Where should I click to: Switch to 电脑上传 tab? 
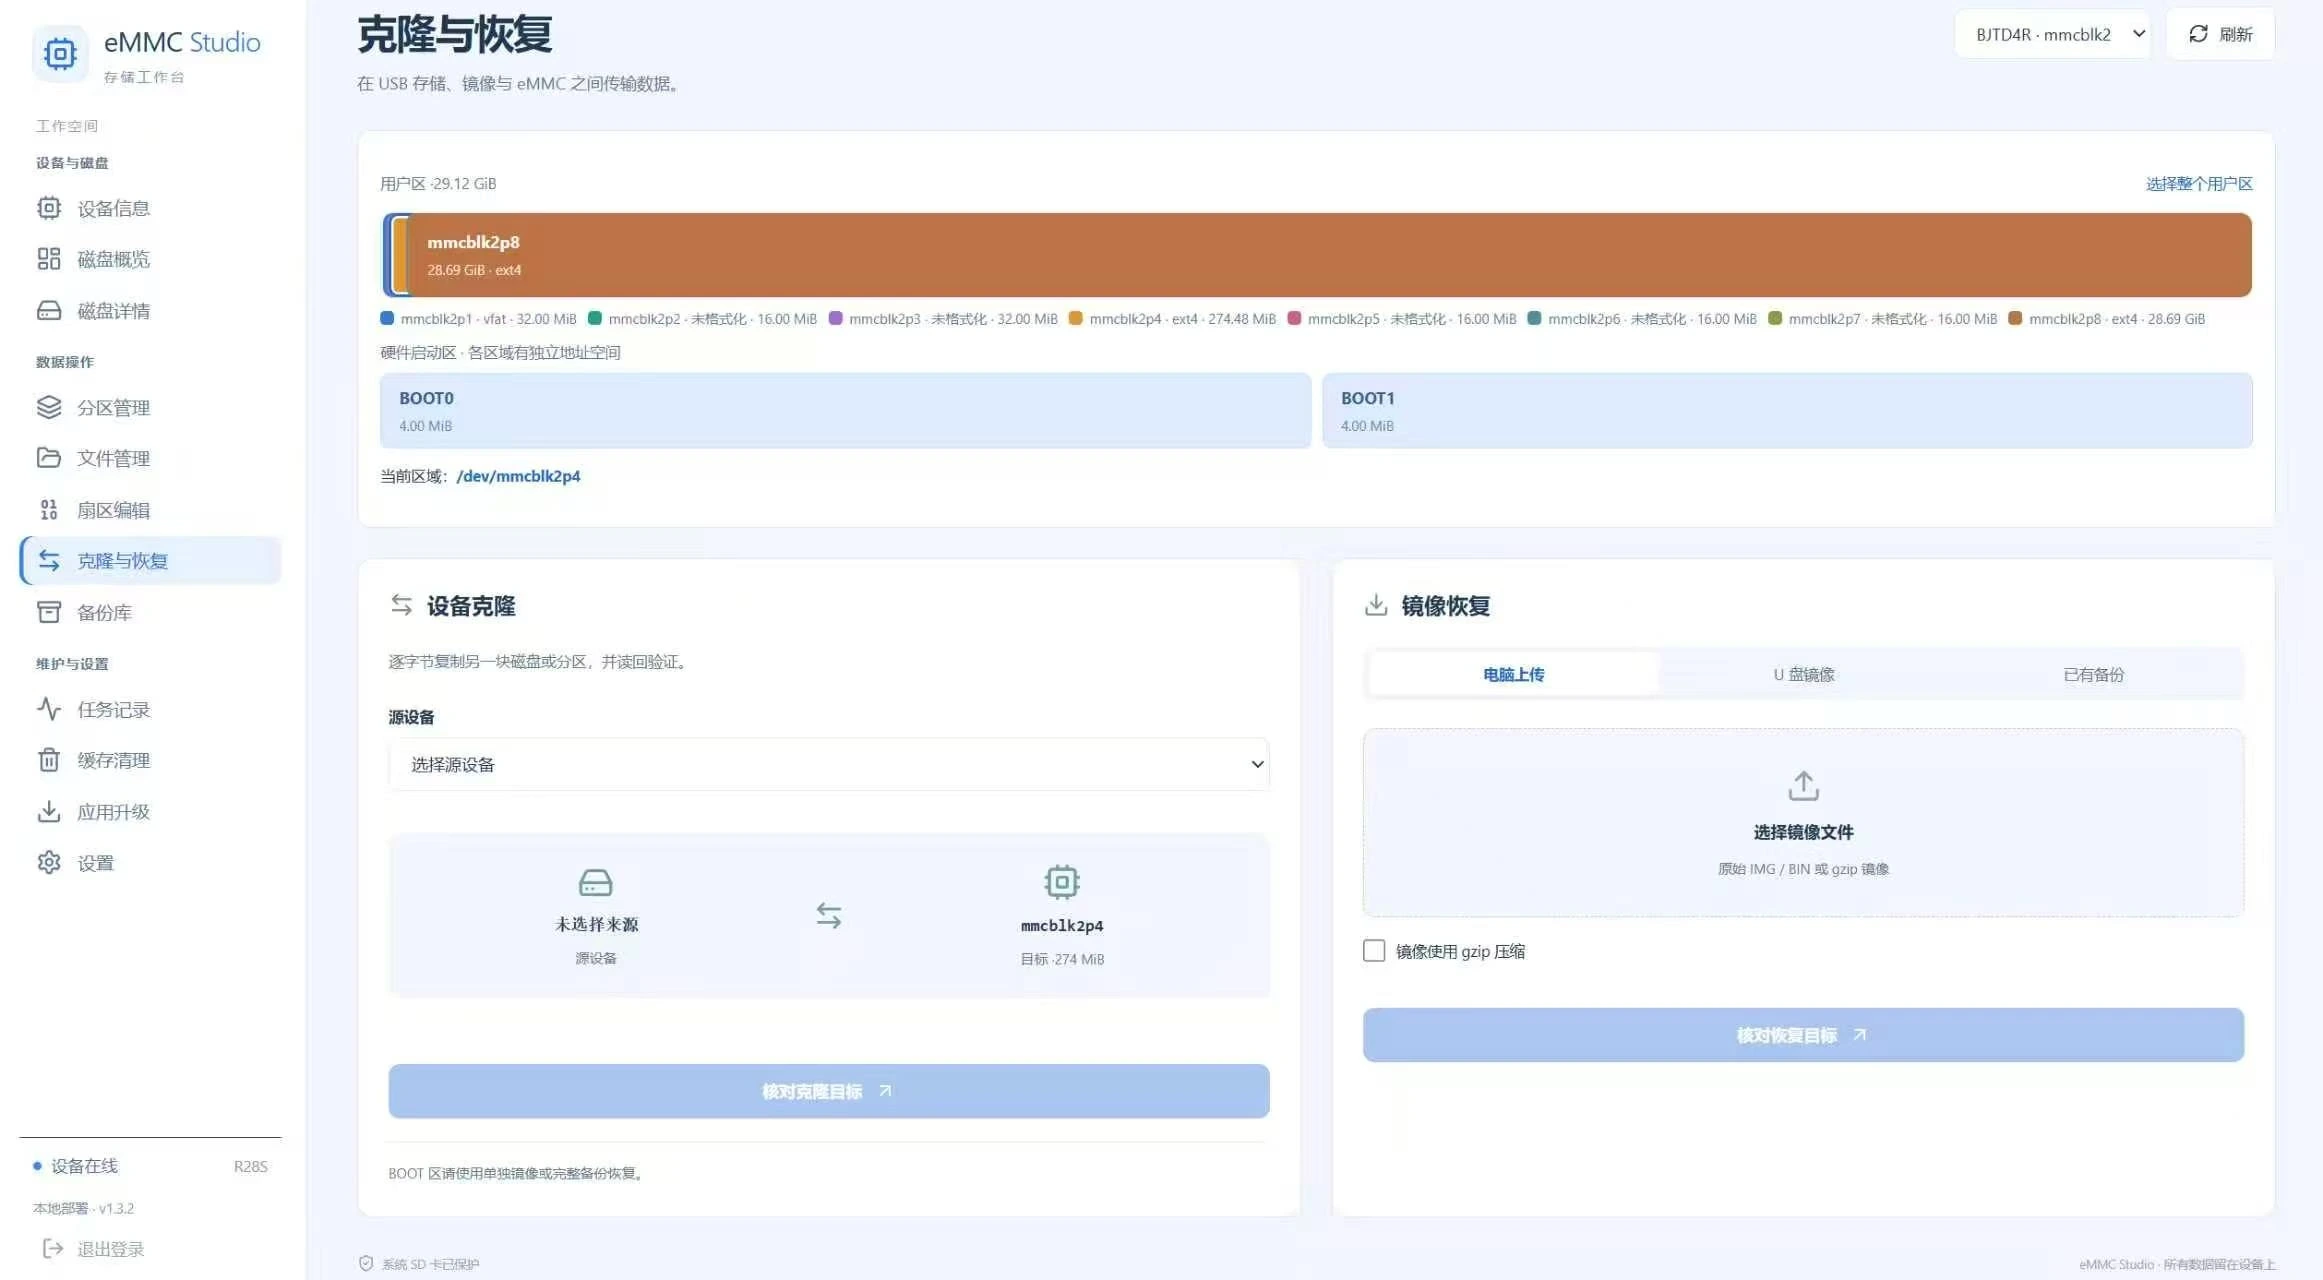pos(1513,674)
